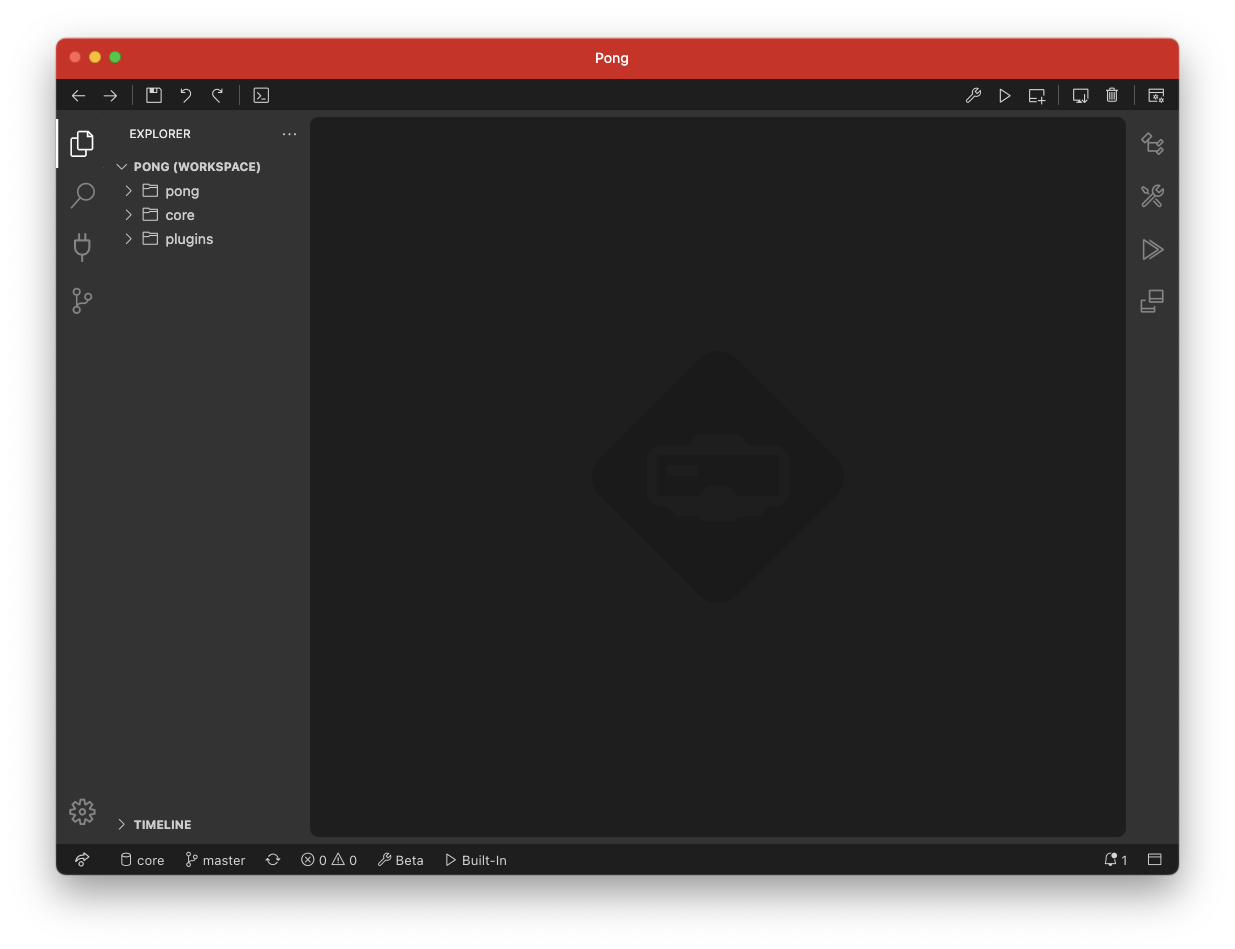Save using the floppy disk icon
The image size is (1235, 949).
[154, 95]
